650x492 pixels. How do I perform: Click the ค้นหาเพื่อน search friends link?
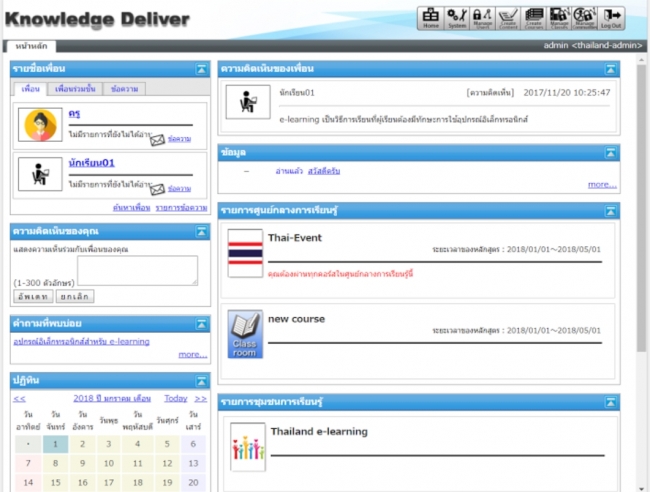(x=131, y=208)
